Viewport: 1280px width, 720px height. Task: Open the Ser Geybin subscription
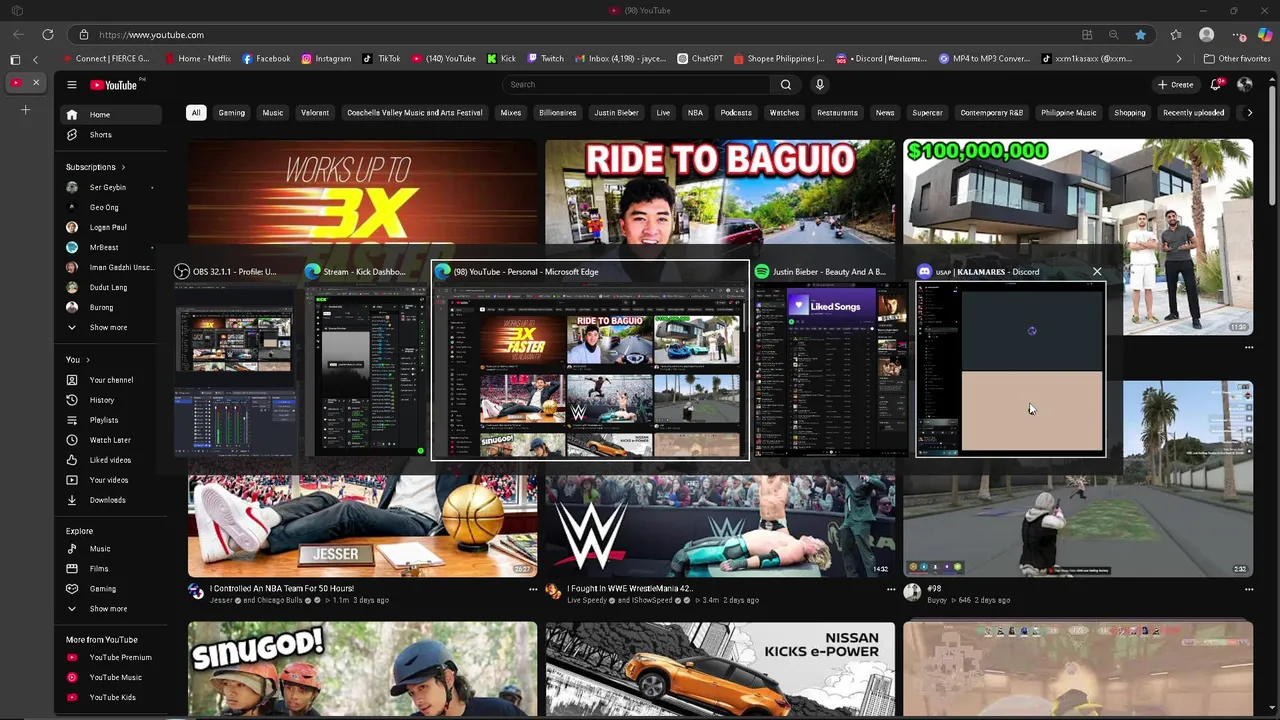[108, 187]
